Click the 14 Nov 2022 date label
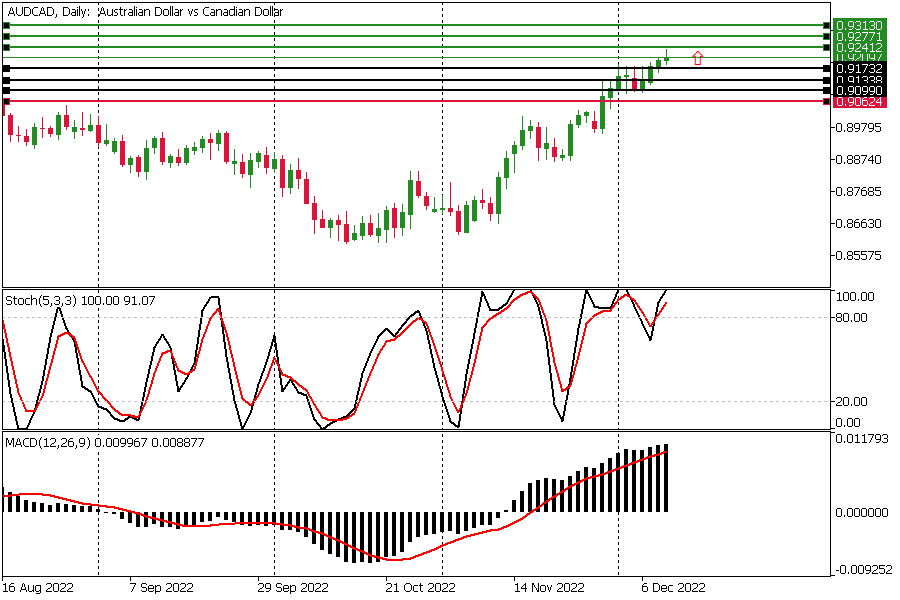This screenshot has height=600, width=900. (x=549, y=588)
